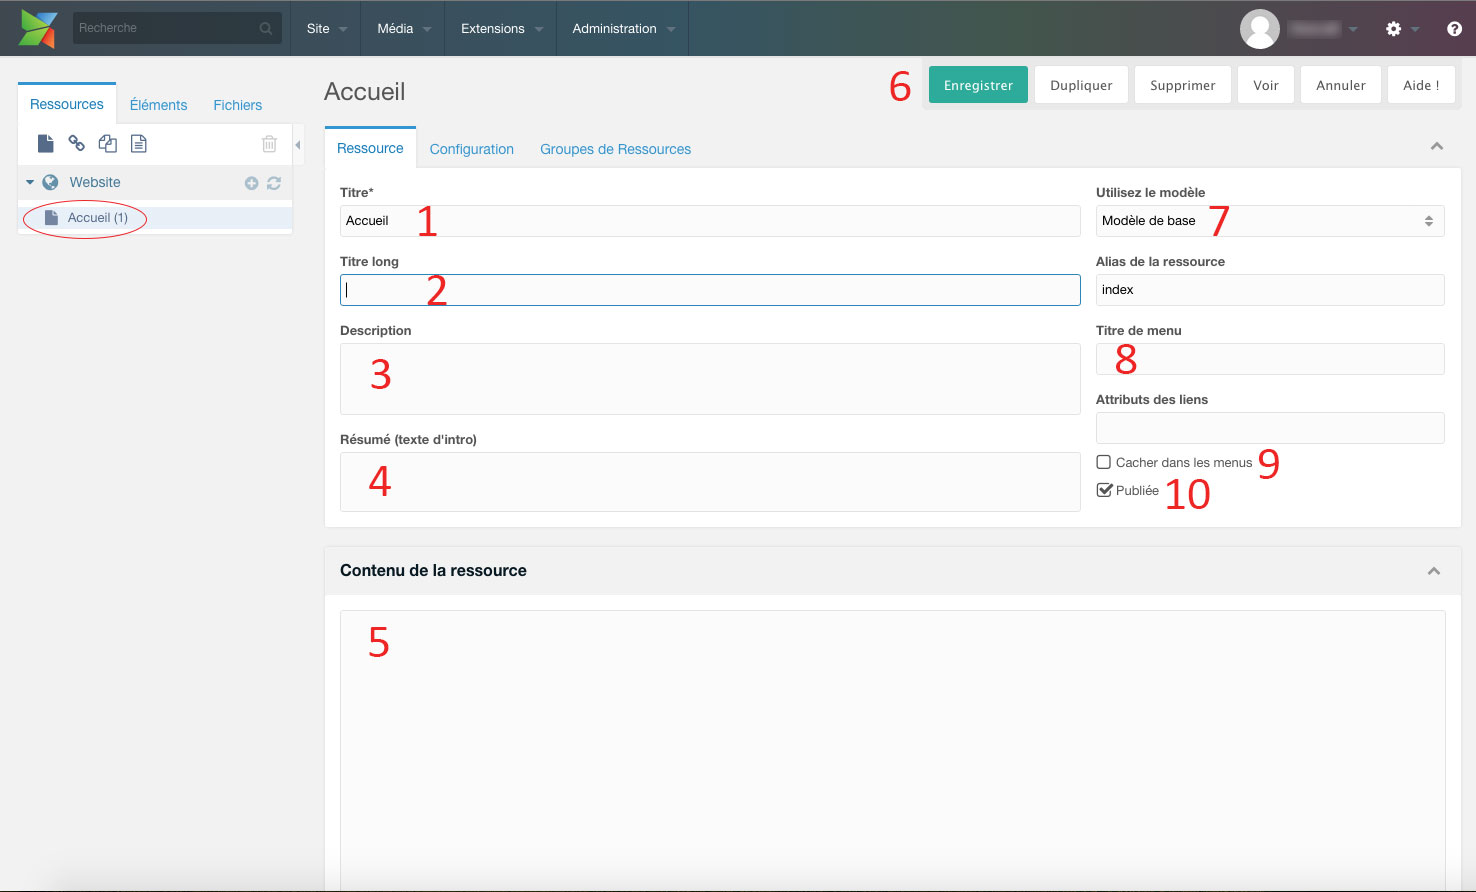Click the Voir button
Image resolution: width=1476 pixels, height=892 pixels.
coord(1266,85)
